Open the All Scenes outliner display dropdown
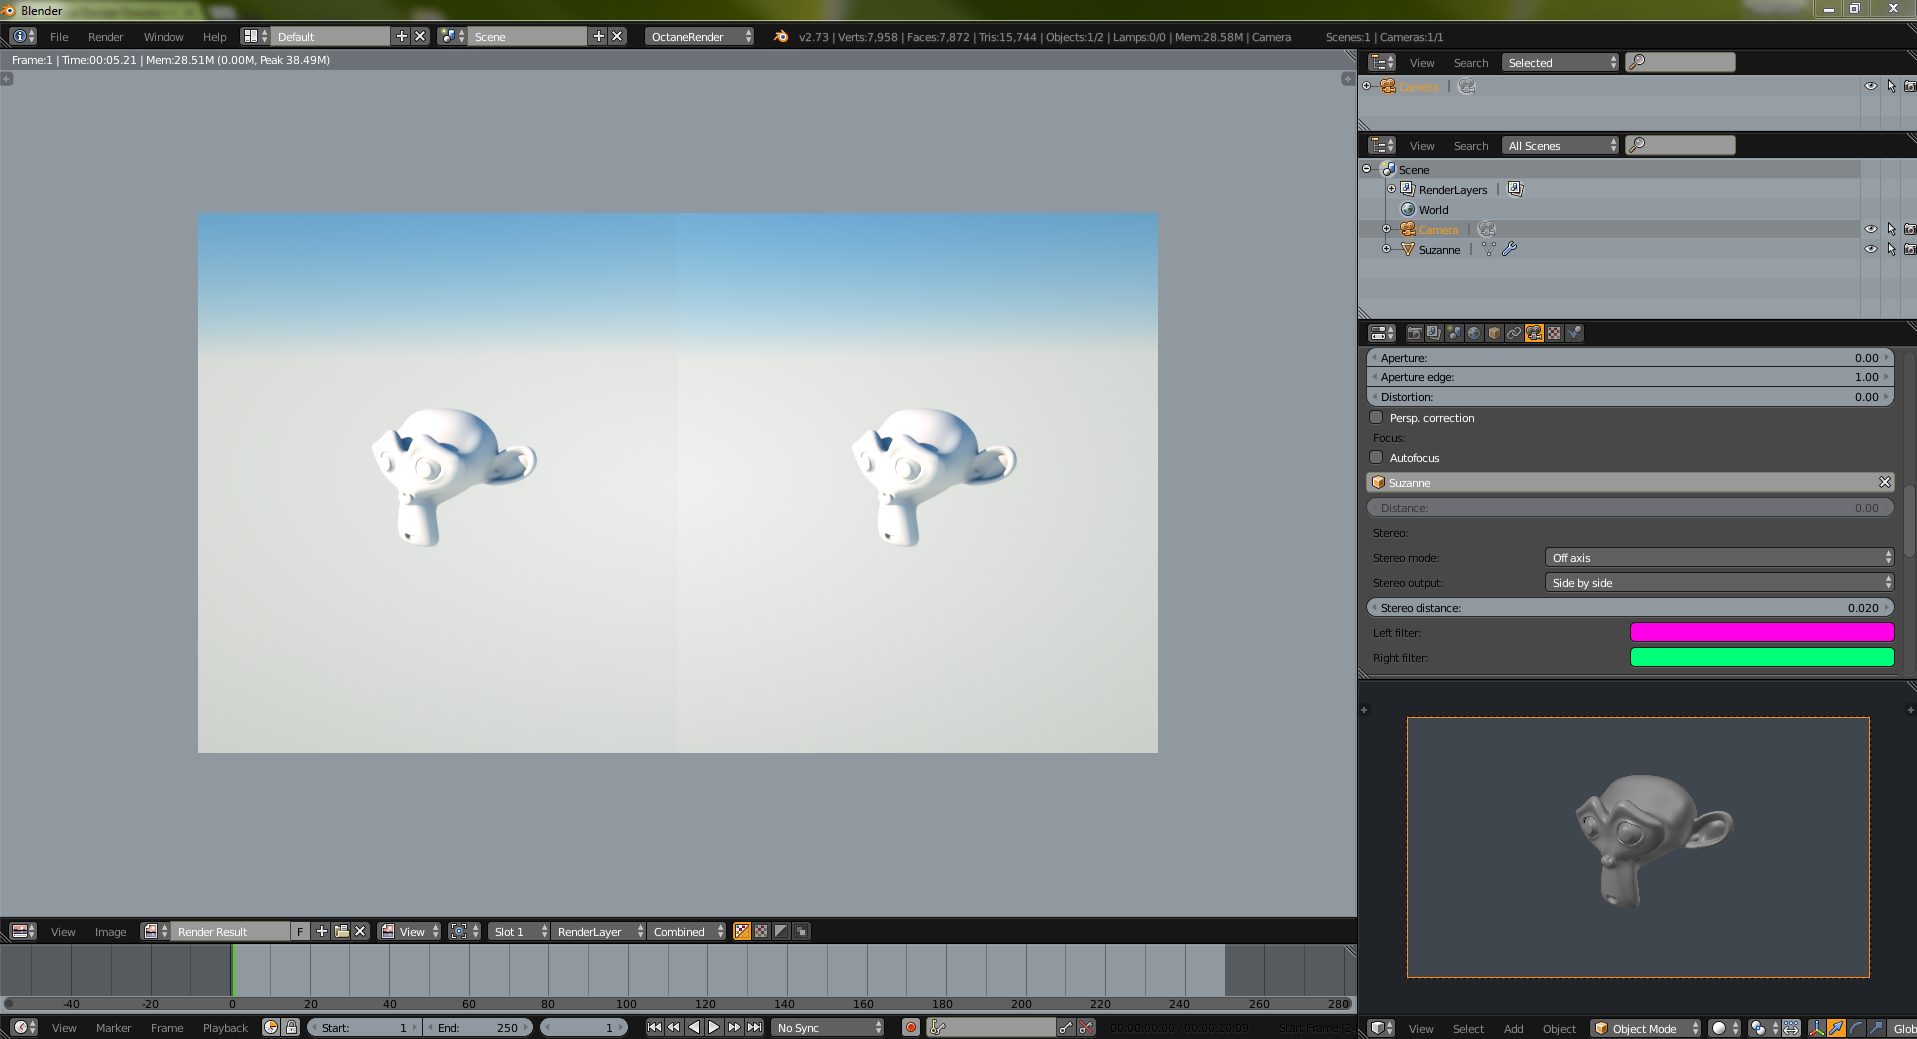 pos(1560,145)
